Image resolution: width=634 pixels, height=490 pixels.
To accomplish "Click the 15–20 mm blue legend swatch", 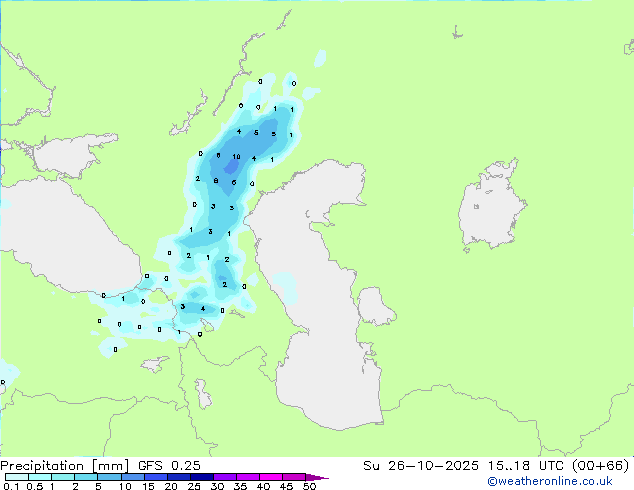I will [x=156, y=477].
